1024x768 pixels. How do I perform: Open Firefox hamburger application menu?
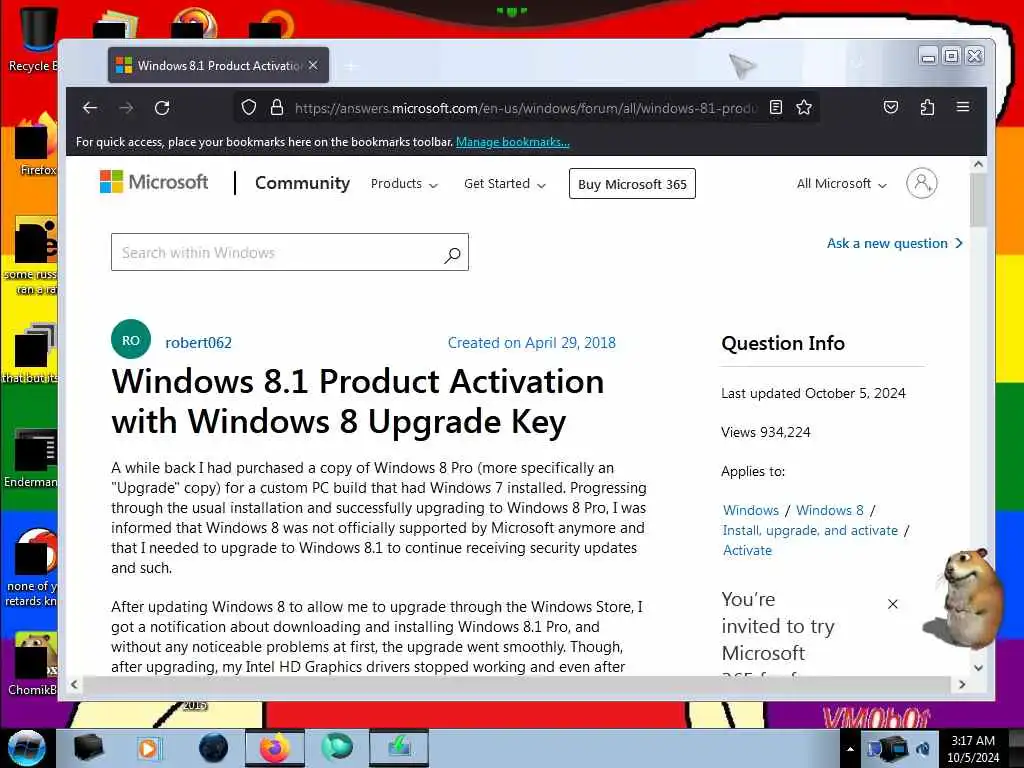pos(963,106)
